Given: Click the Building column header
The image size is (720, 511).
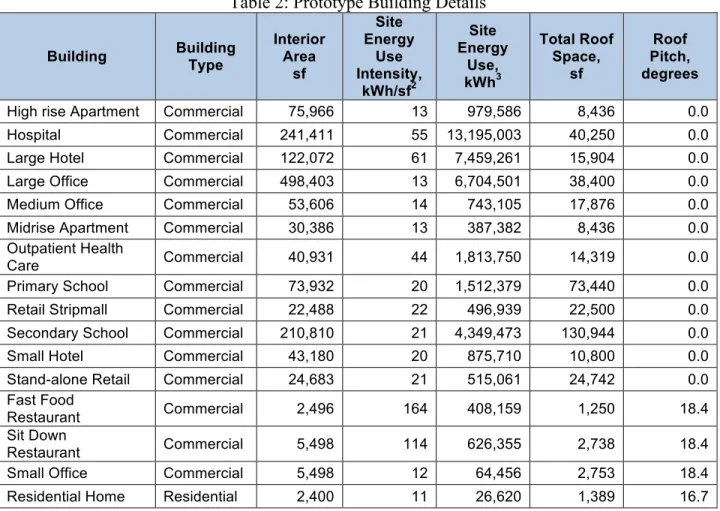Looking at the screenshot, I should click(x=77, y=56).
